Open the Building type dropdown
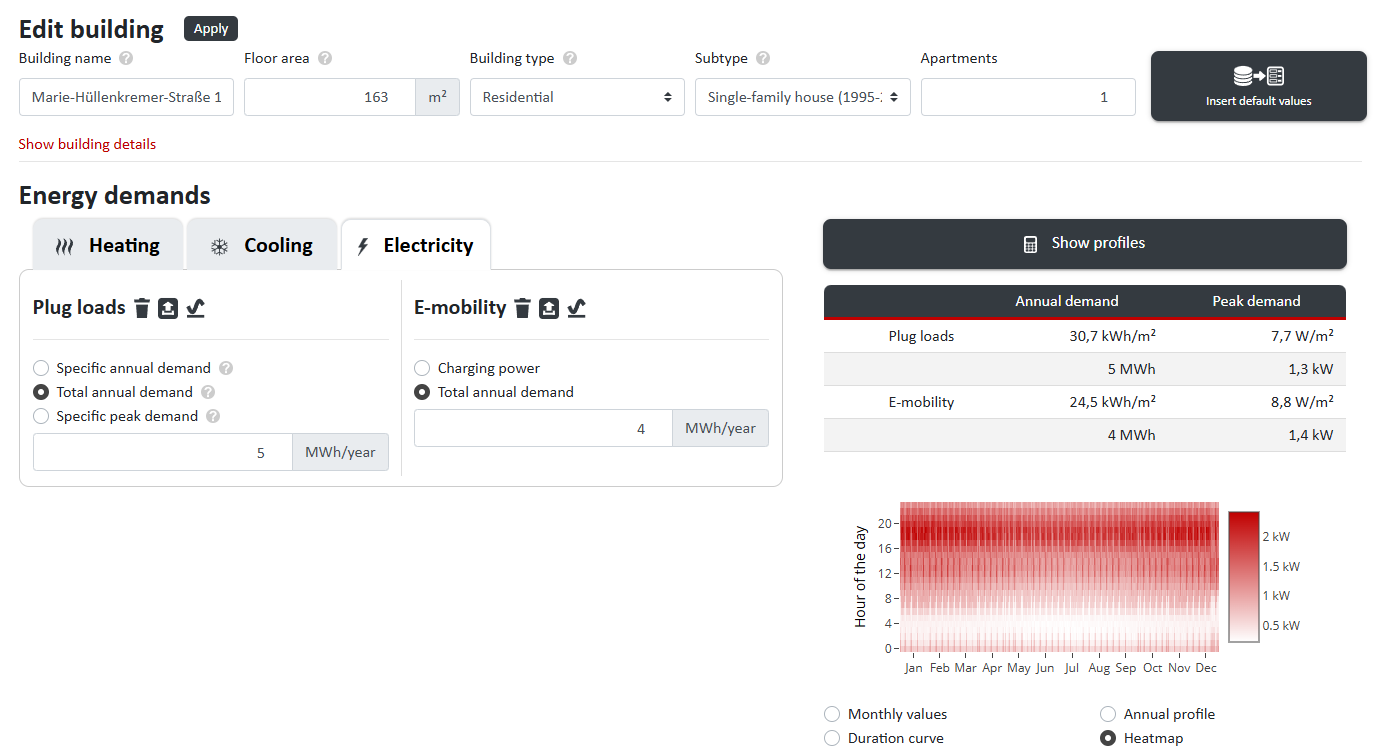The width and height of the screenshot is (1380, 753). [x=577, y=97]
